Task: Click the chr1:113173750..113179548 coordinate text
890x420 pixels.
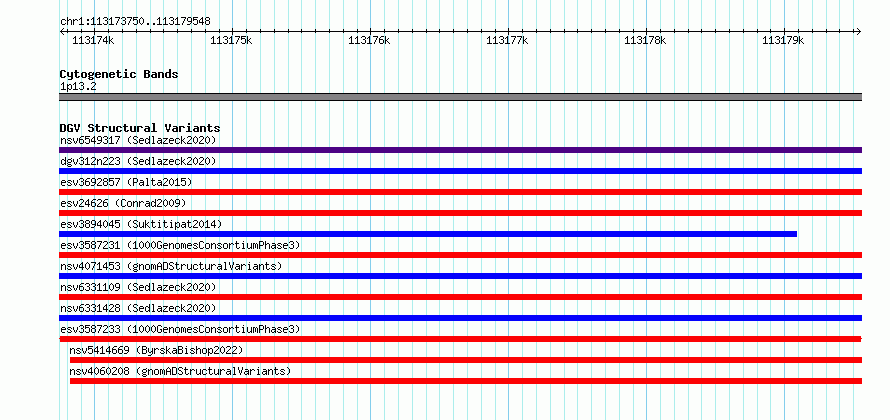Action: pos(135,22)
